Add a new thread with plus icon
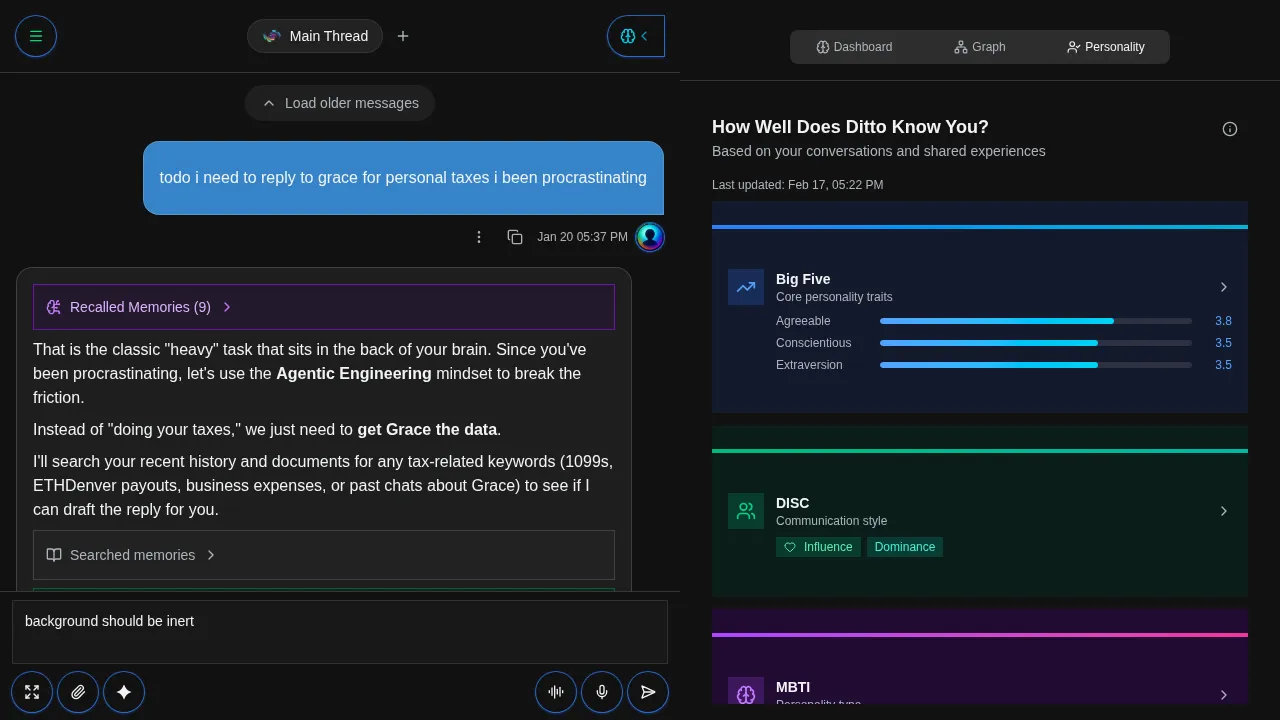Screen dimensions: 1280x720 [403, 36]
